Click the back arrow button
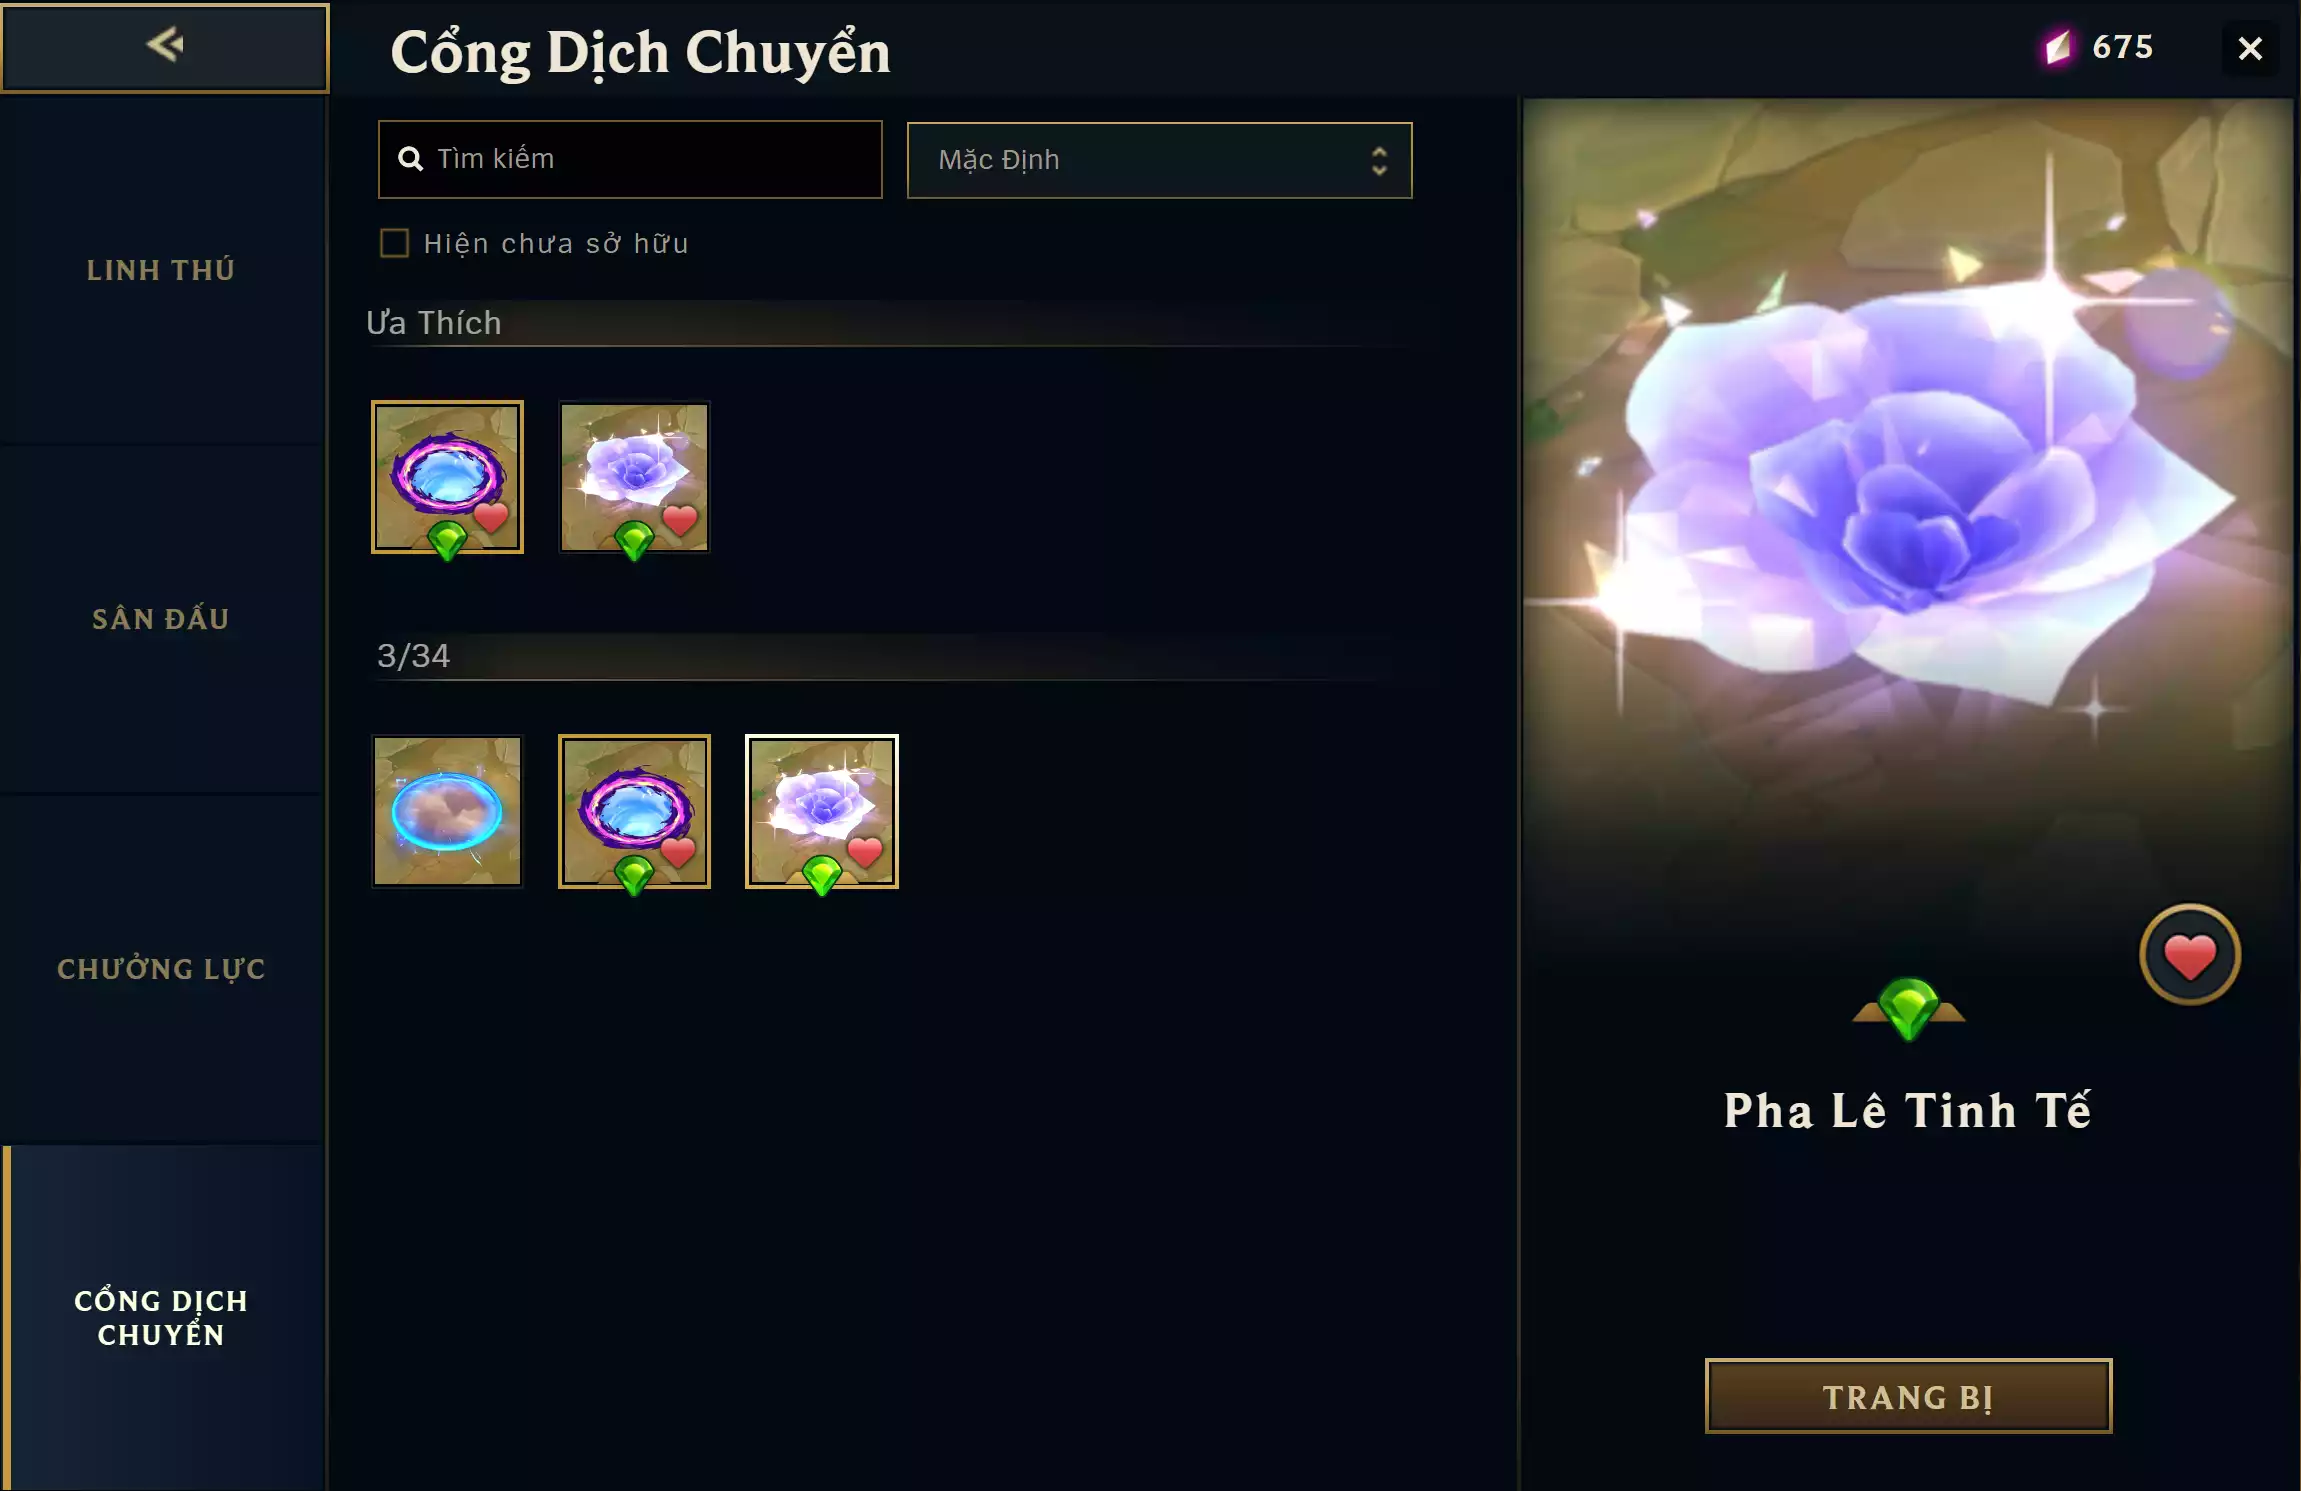The image size is (2301, 1491). tap(165, 47)
